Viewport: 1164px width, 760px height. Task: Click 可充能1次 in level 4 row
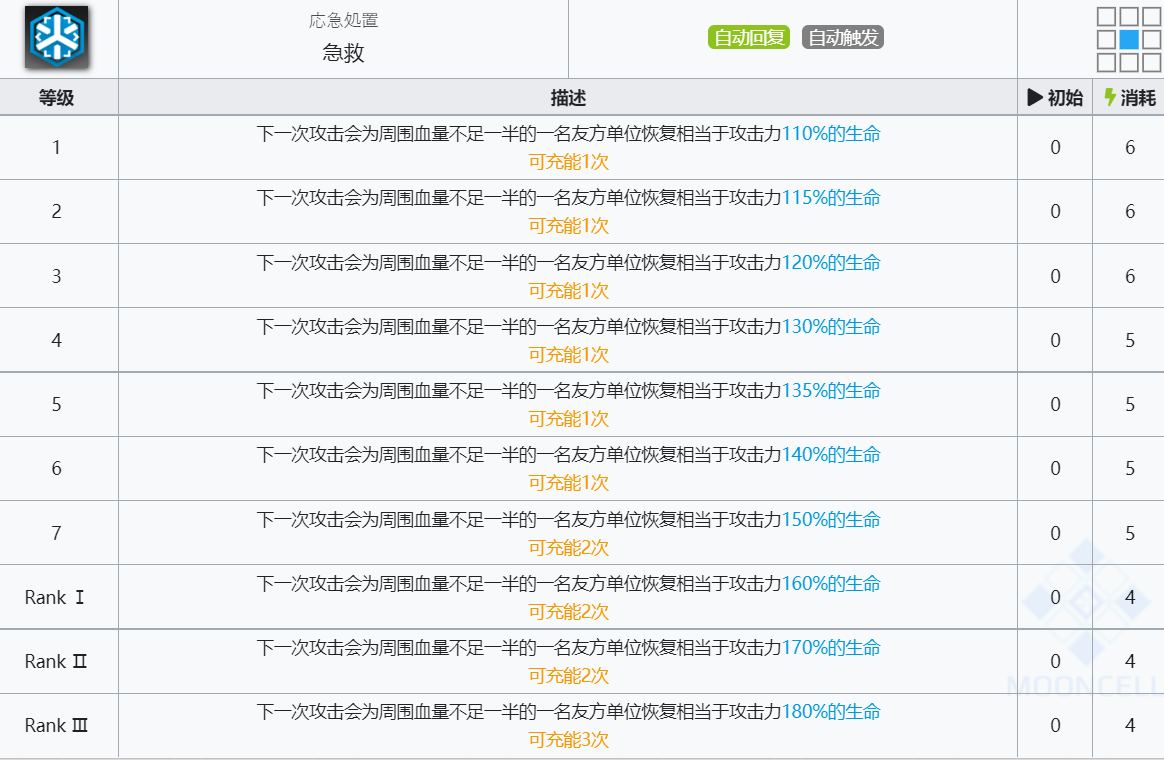click(568, 355)
